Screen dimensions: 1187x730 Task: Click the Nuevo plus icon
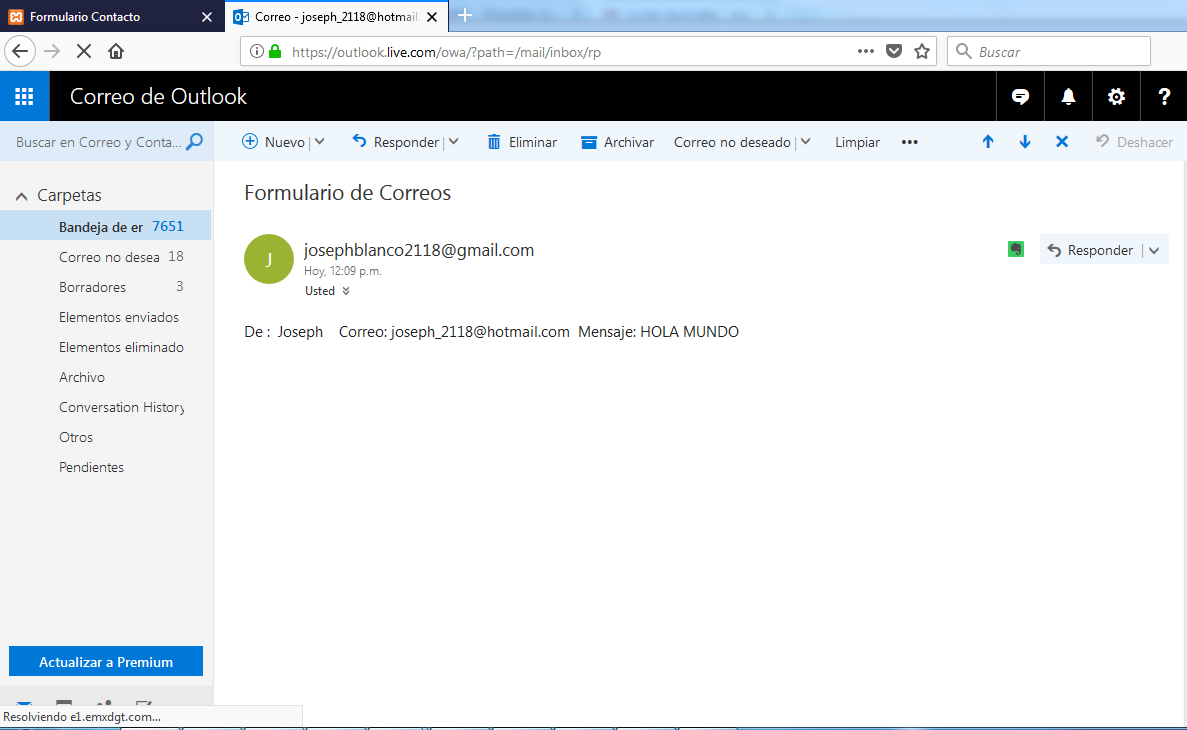pyautogui.click(x=250, y=142)
